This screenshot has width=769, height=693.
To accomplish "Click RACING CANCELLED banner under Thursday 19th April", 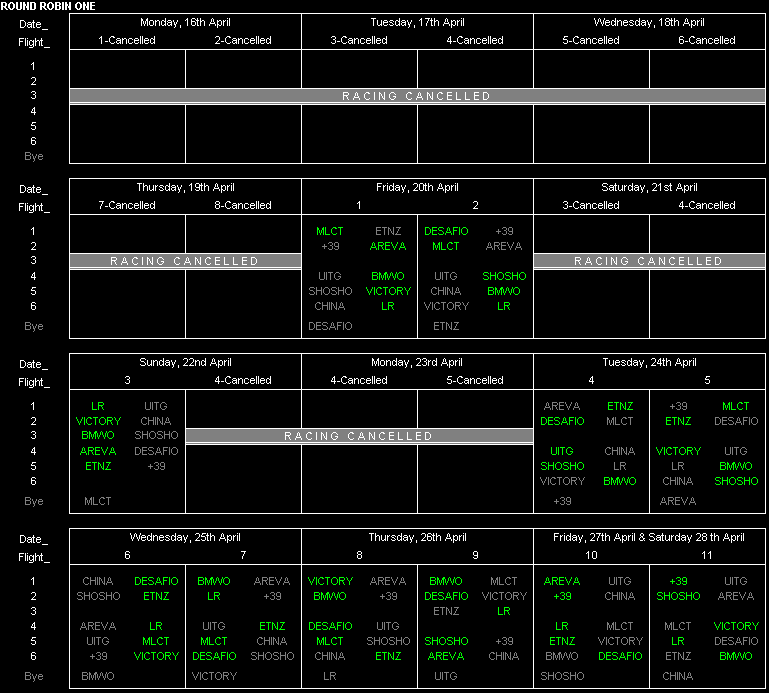I will [x=185, y=261].
